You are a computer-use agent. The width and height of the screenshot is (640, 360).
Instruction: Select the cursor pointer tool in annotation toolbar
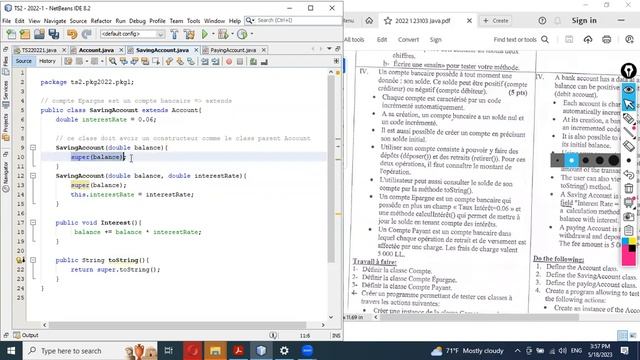(x=629, y=104)
